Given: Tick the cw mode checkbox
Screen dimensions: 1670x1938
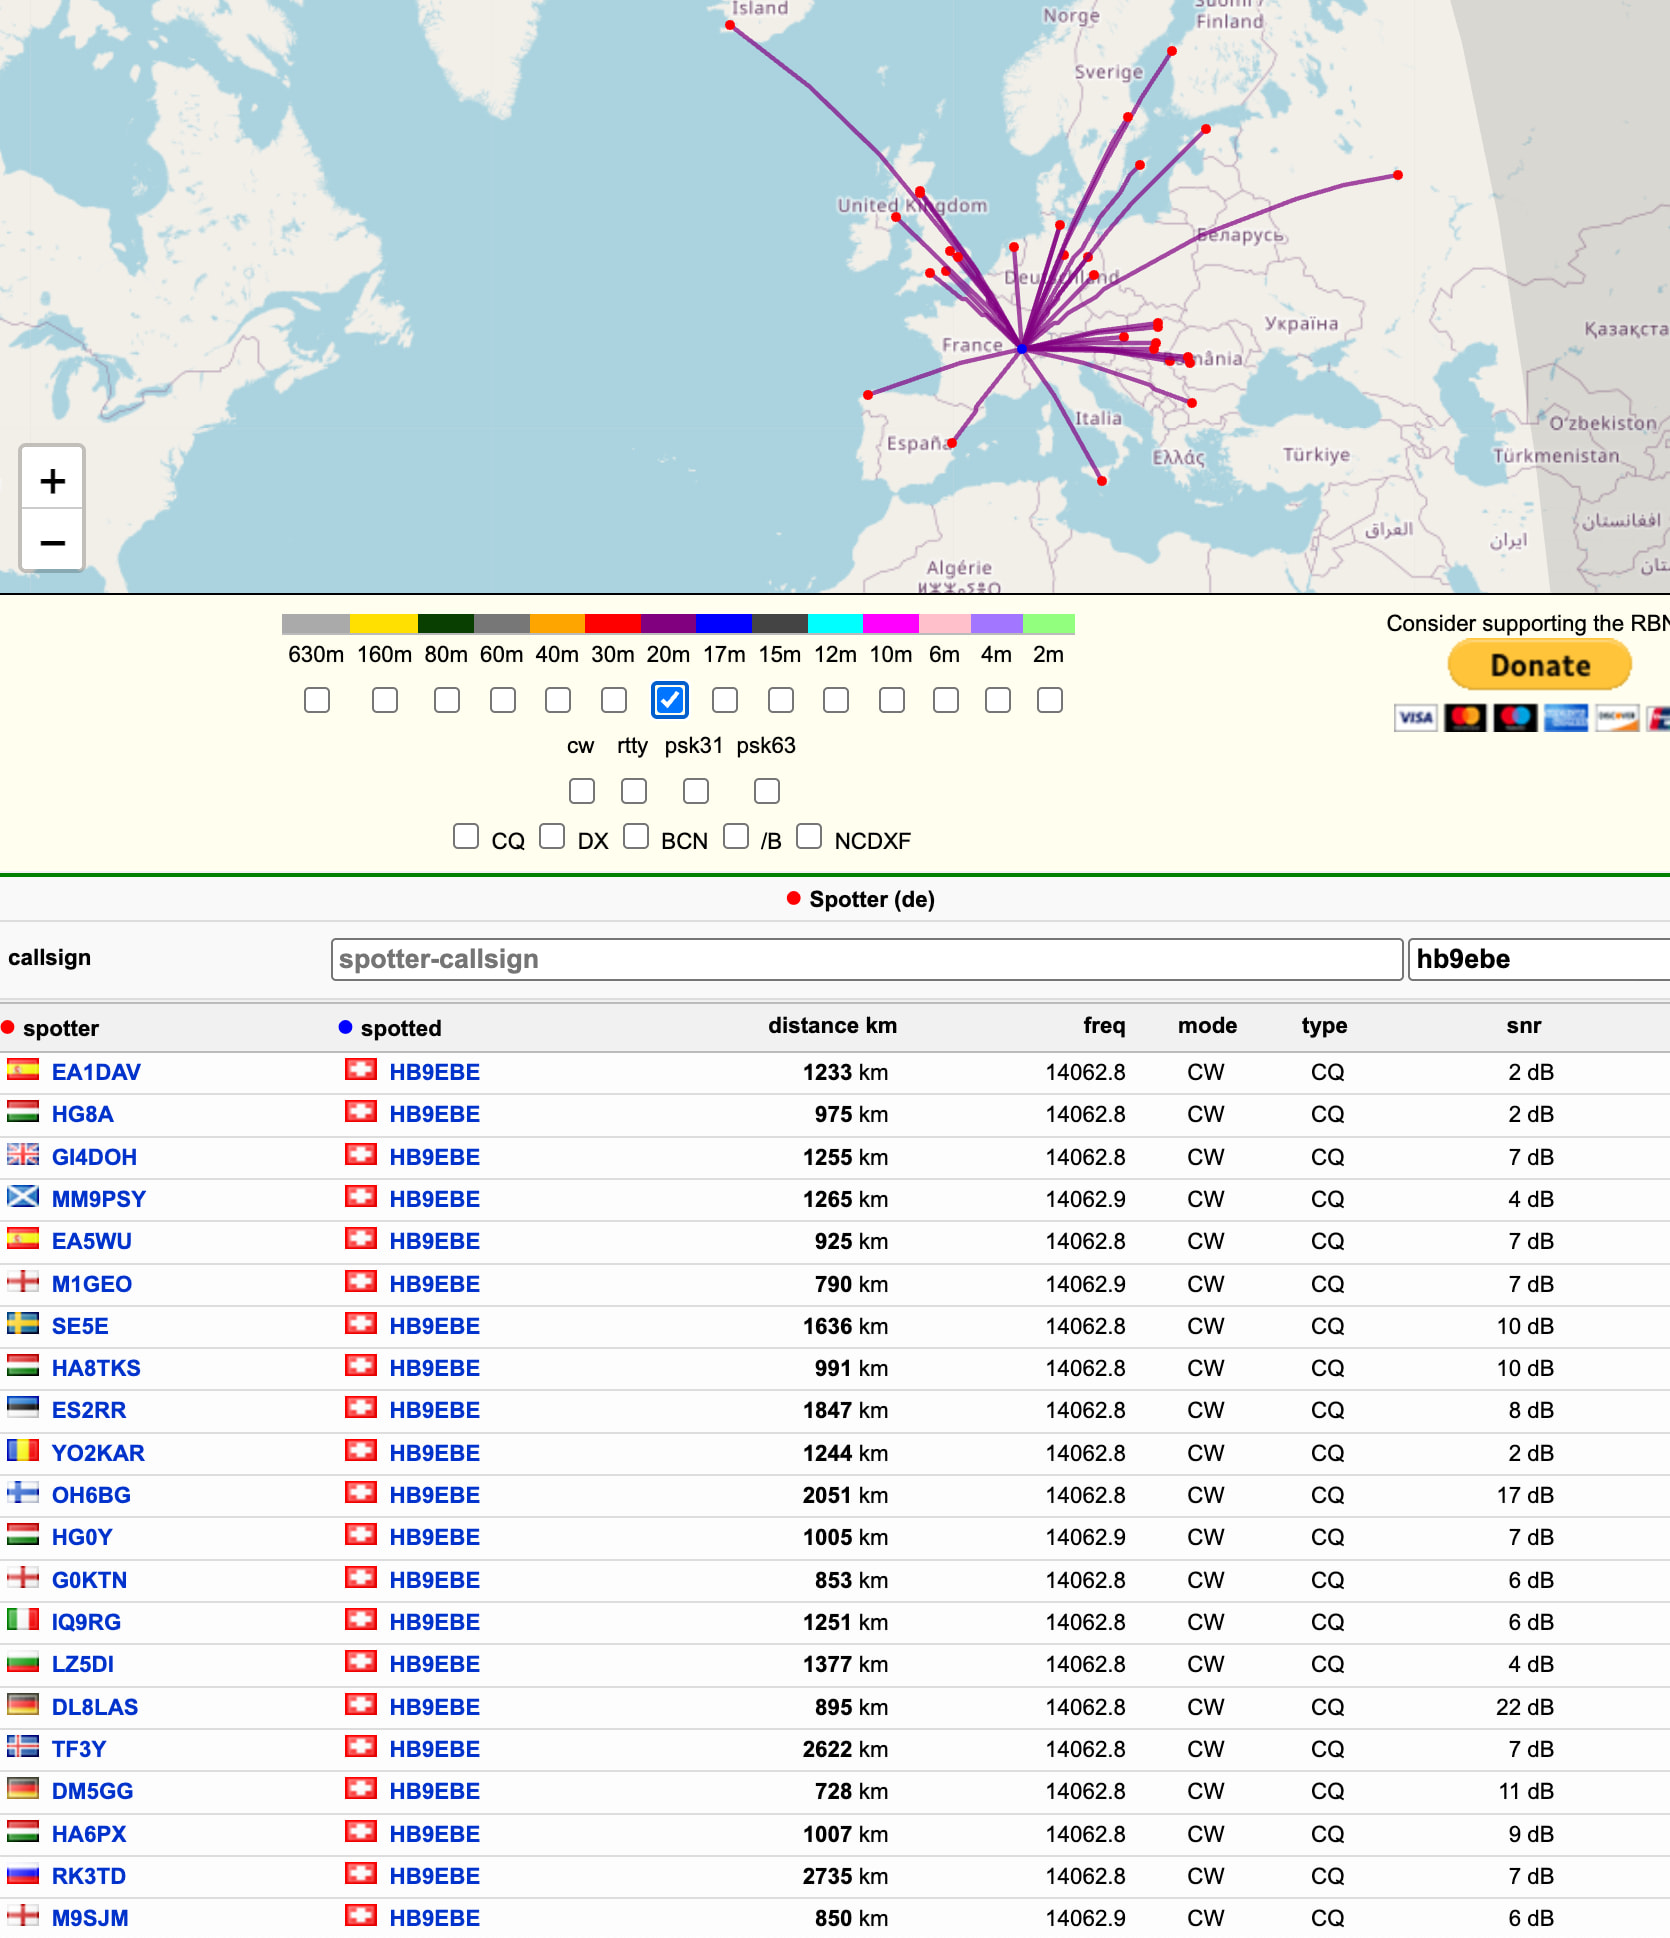Looking at the screenshot, I should click(x=581, y=791).
